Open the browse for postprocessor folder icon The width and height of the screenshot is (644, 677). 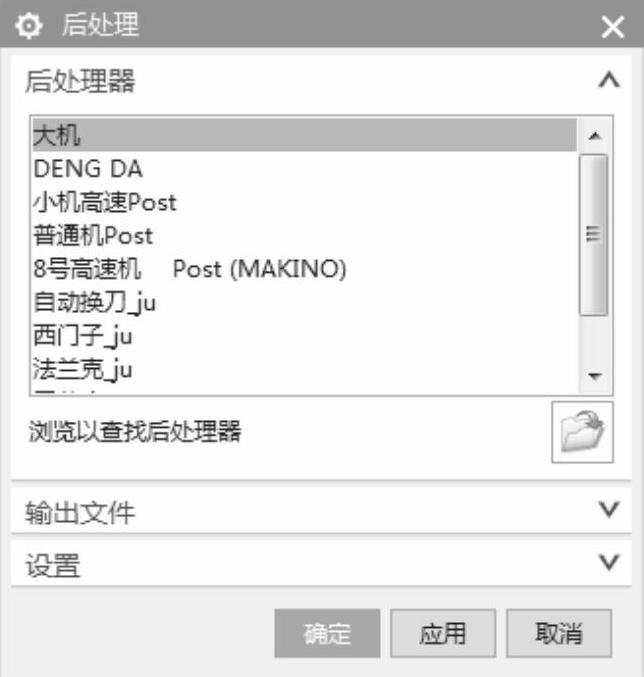(x=582, y=432)
